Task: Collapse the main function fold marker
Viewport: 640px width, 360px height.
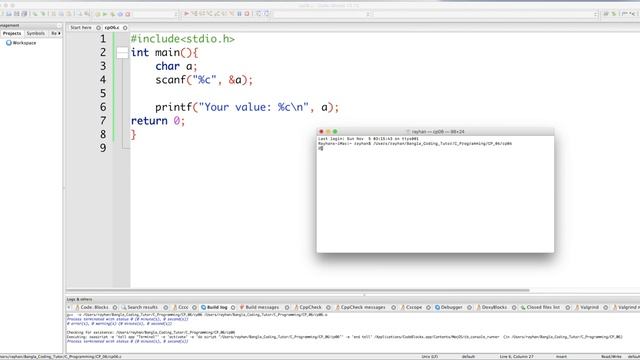Action: 122,53
